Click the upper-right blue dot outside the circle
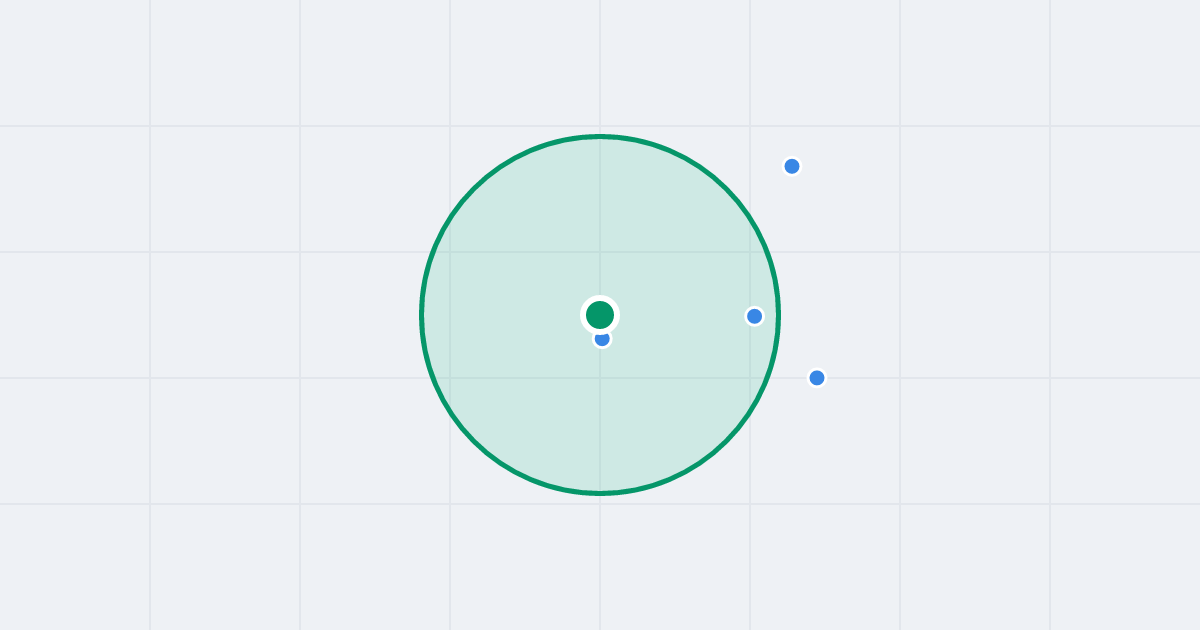The image size is (1200, 630). pos(792,166)
